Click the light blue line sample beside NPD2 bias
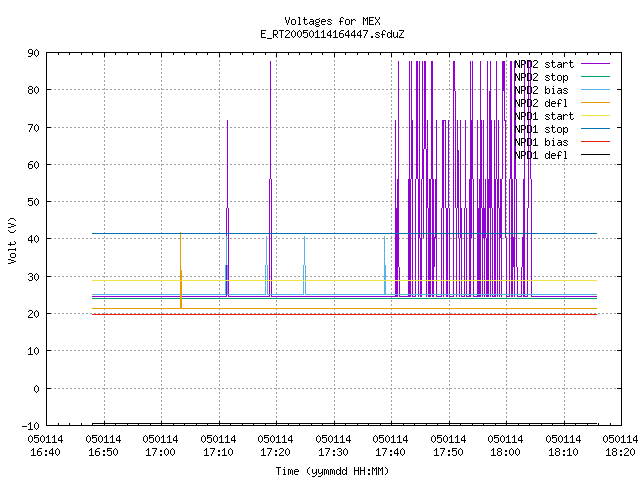640x480 pixels. pyautogui.click(x=595, y=90)
